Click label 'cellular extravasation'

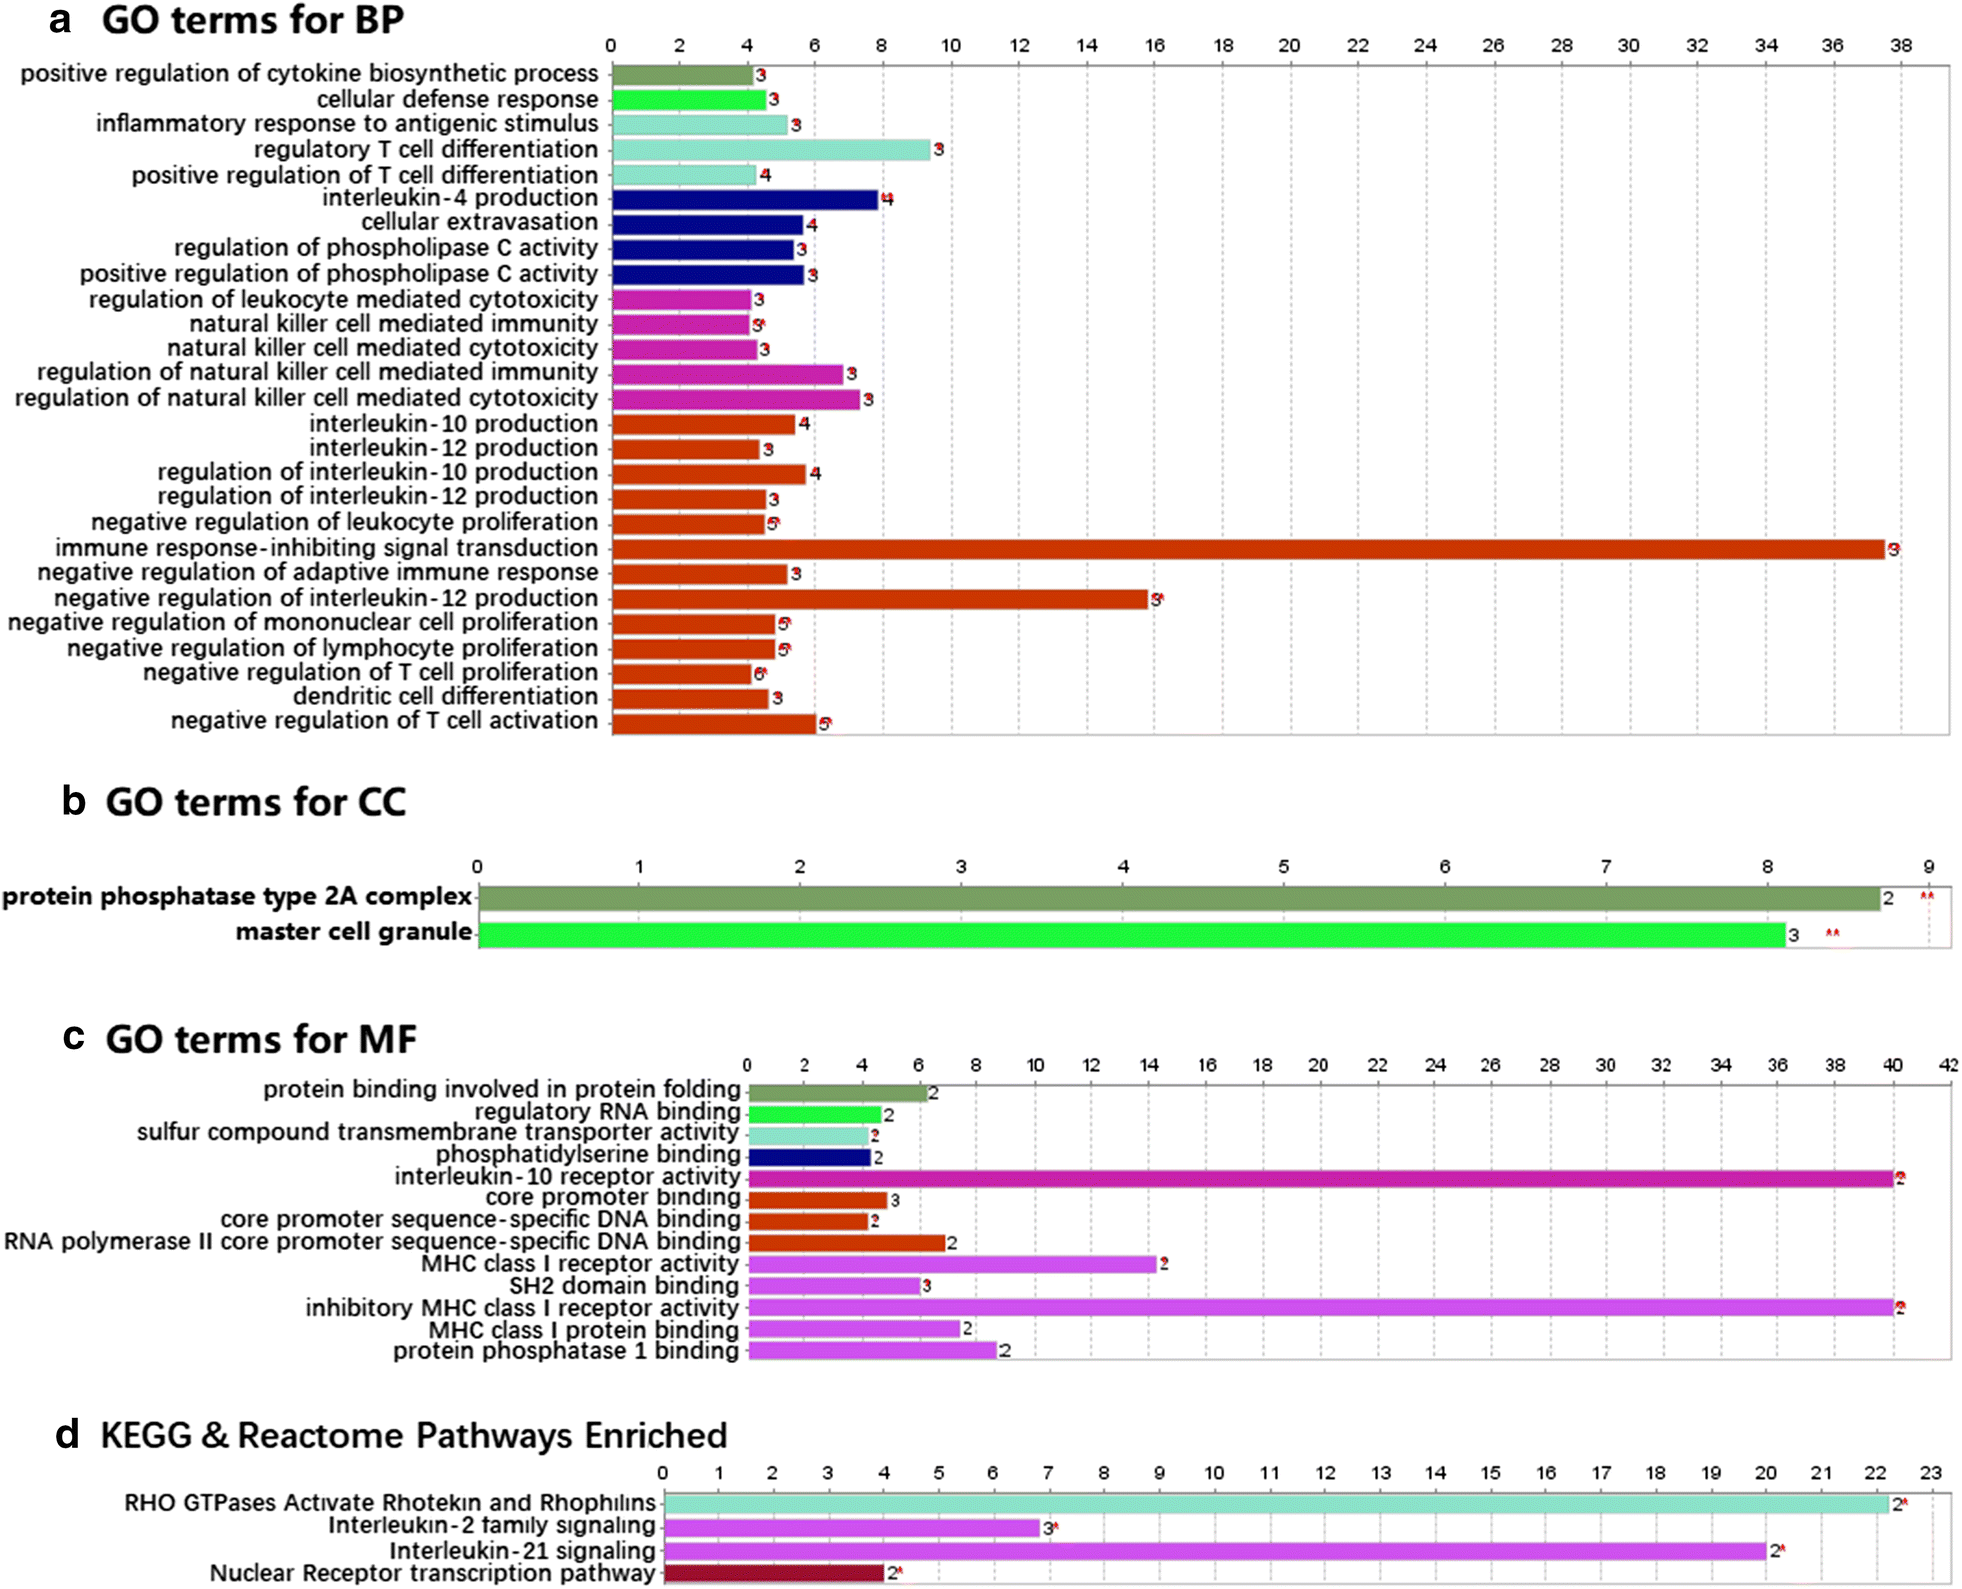[480, 222]
